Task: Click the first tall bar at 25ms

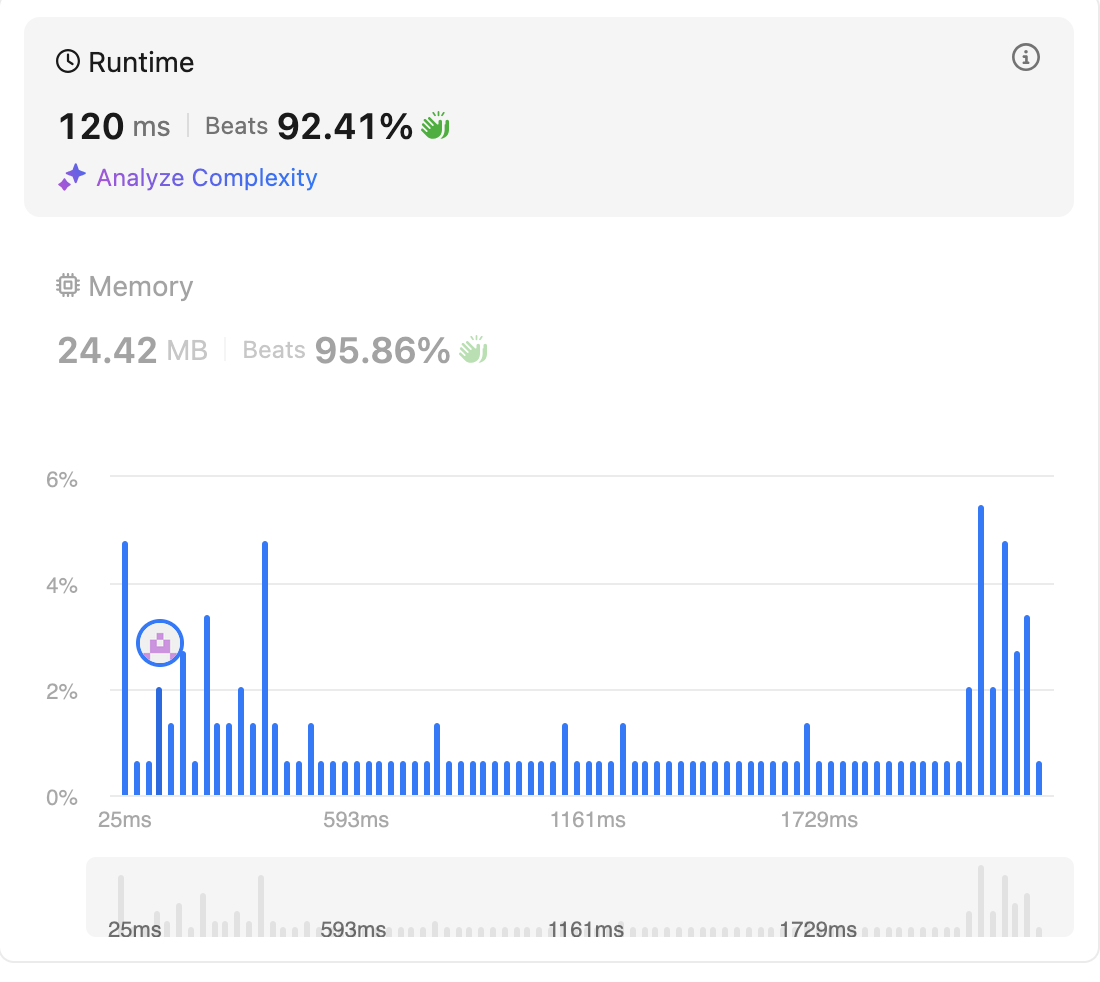Action: tap(125, 668)
